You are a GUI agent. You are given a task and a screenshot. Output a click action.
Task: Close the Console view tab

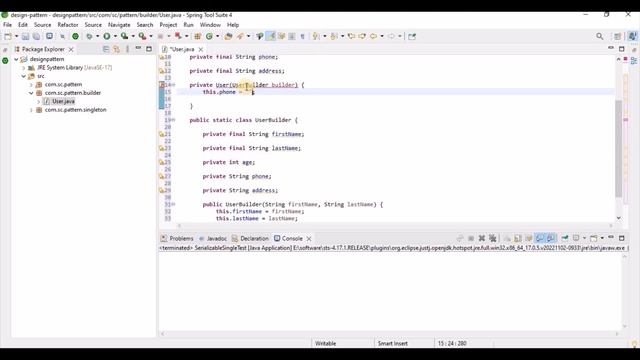tap(309, 238)
